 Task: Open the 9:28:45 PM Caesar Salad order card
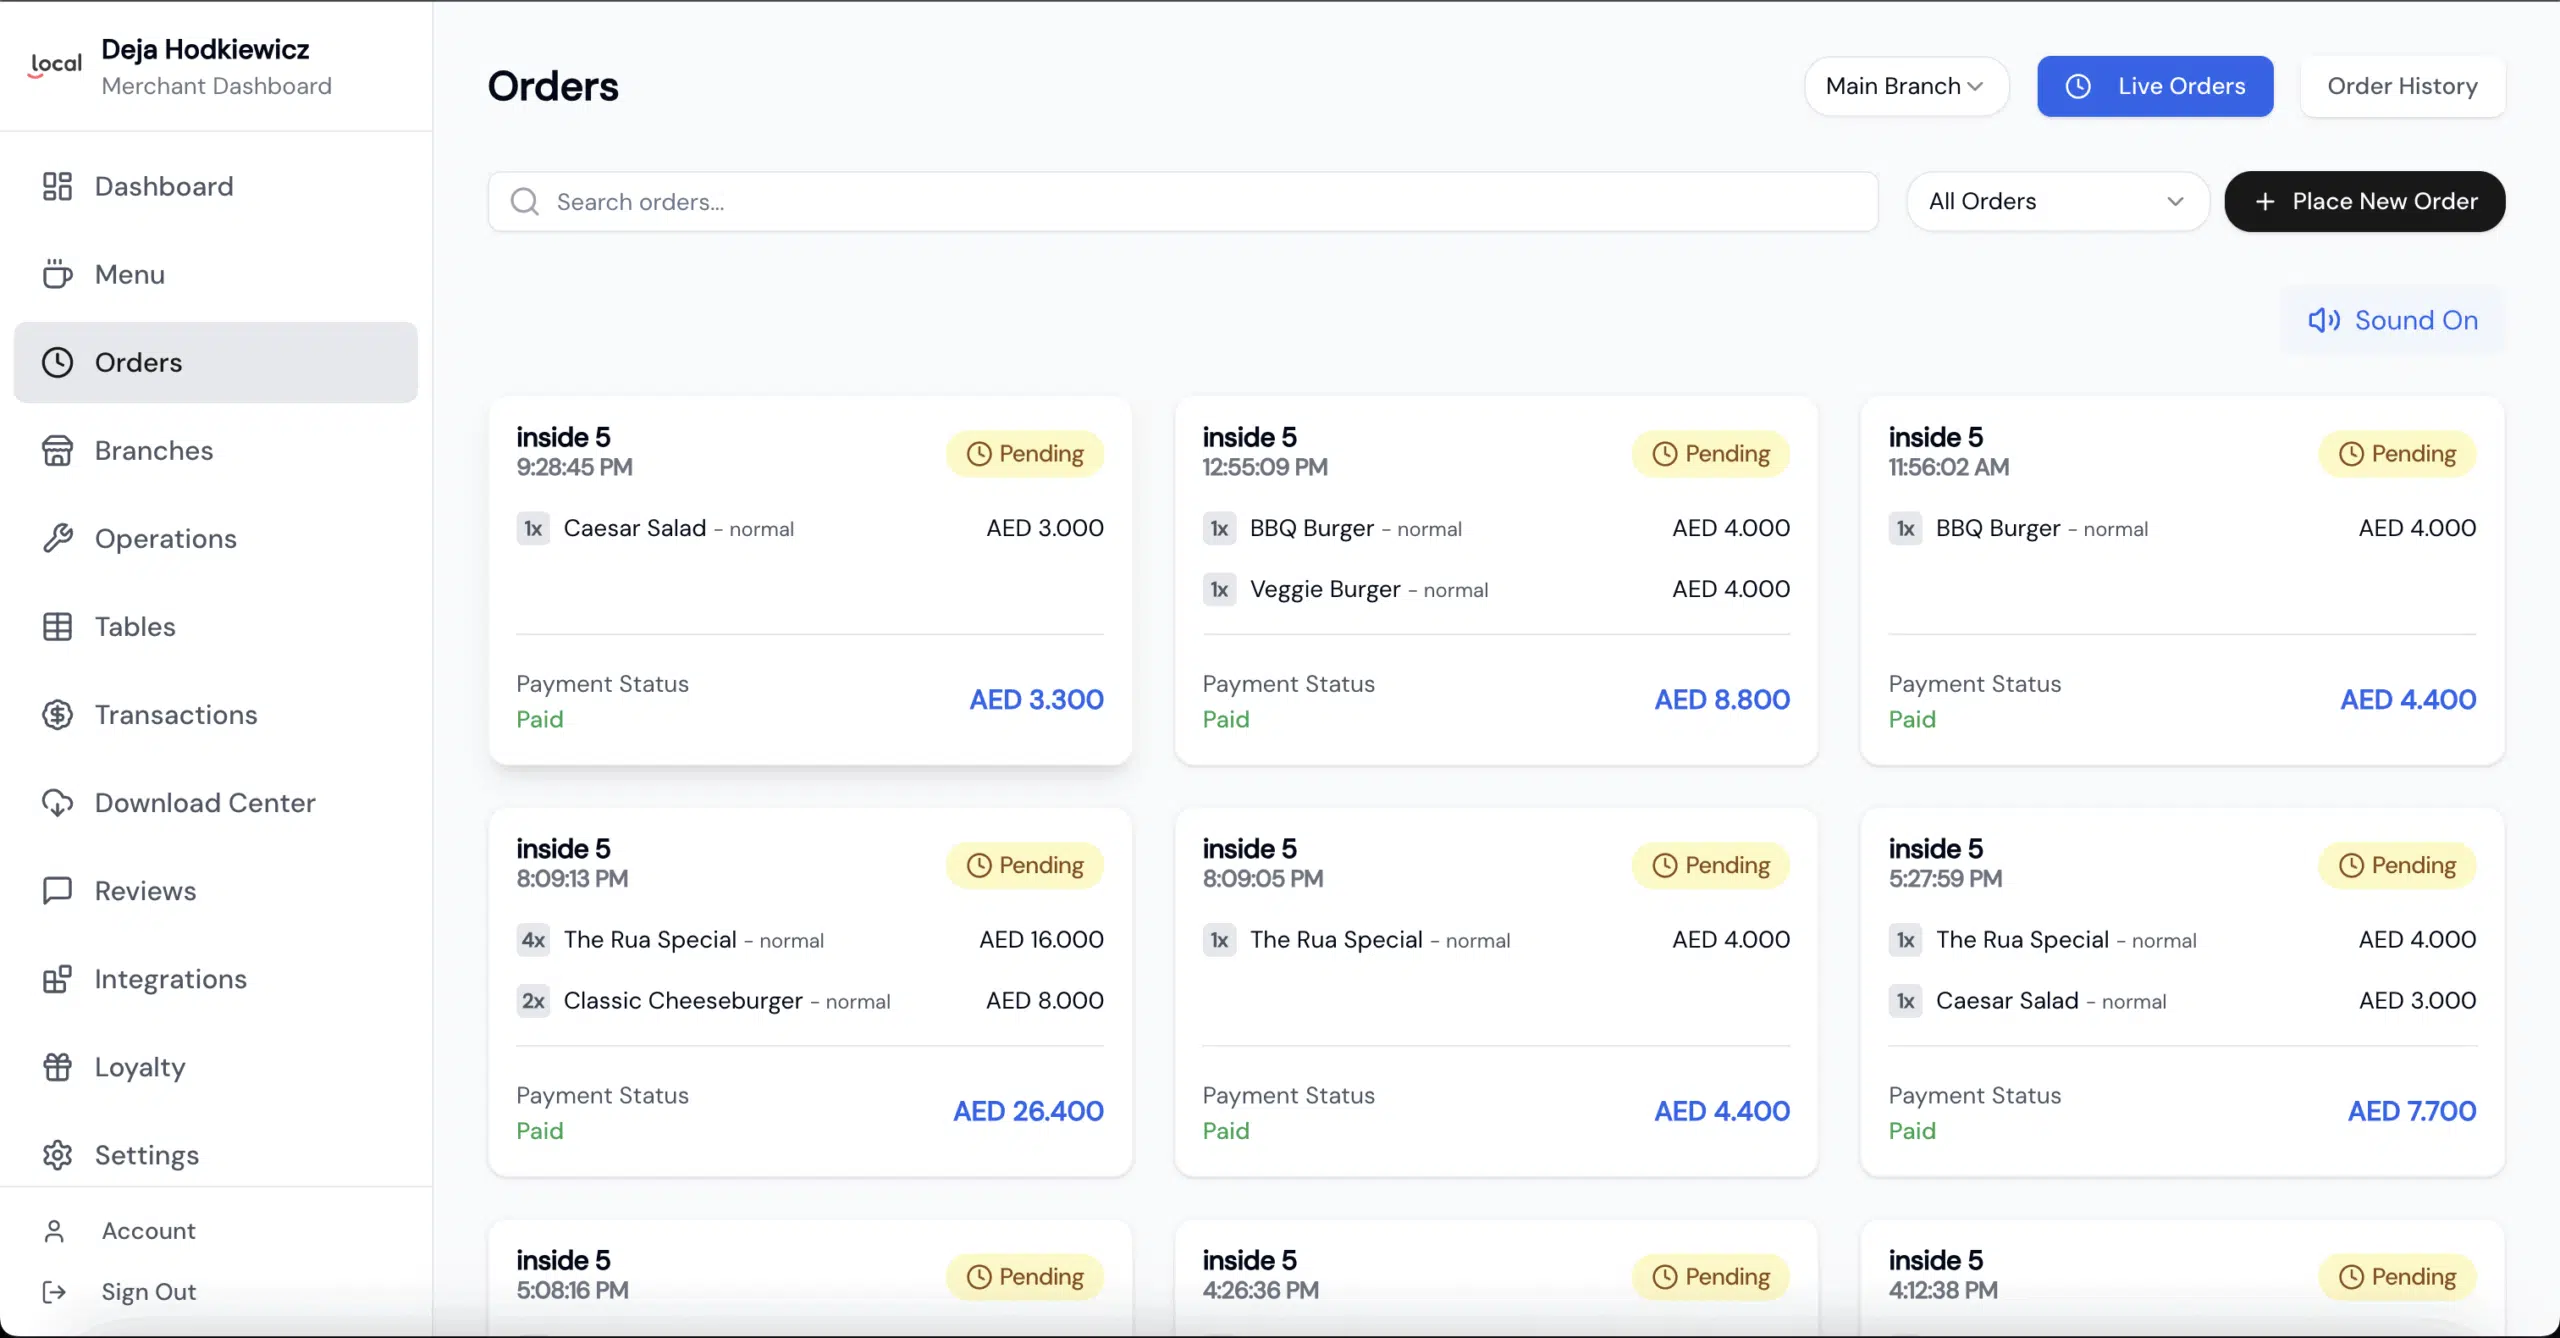click(x=809, y=580)
